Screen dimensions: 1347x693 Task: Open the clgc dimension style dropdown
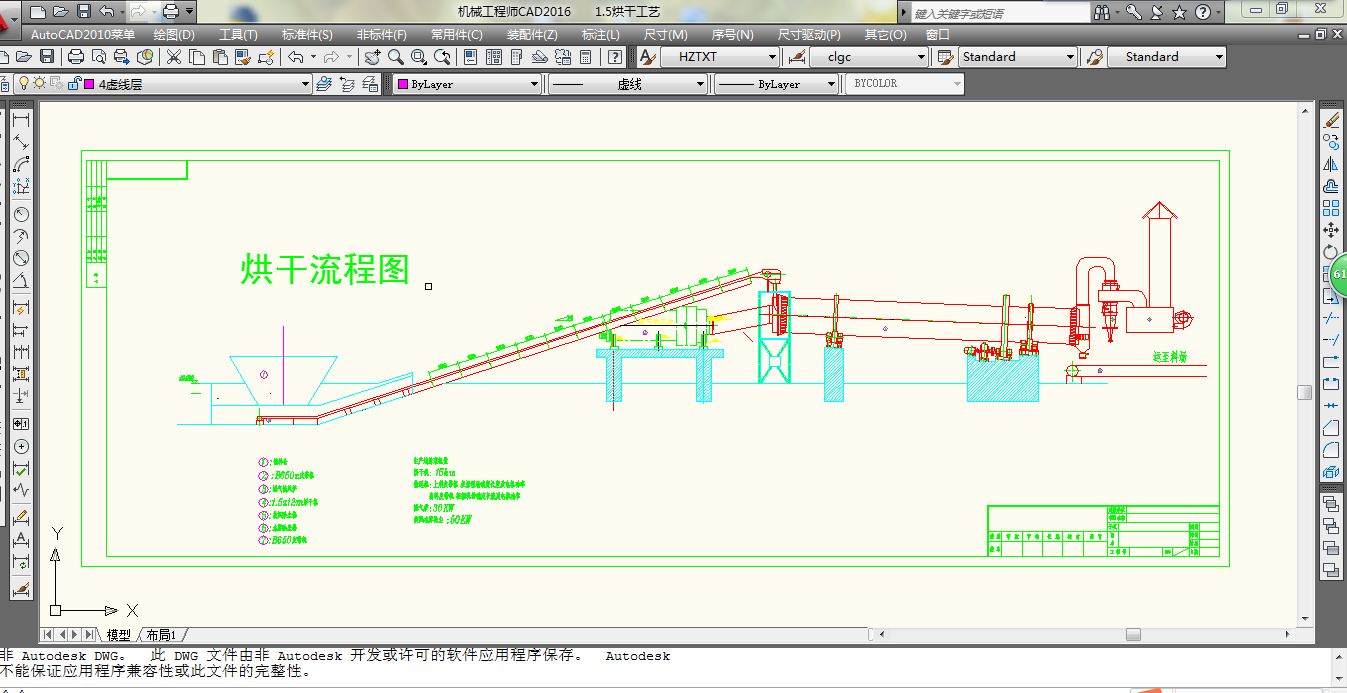(921, 57)
